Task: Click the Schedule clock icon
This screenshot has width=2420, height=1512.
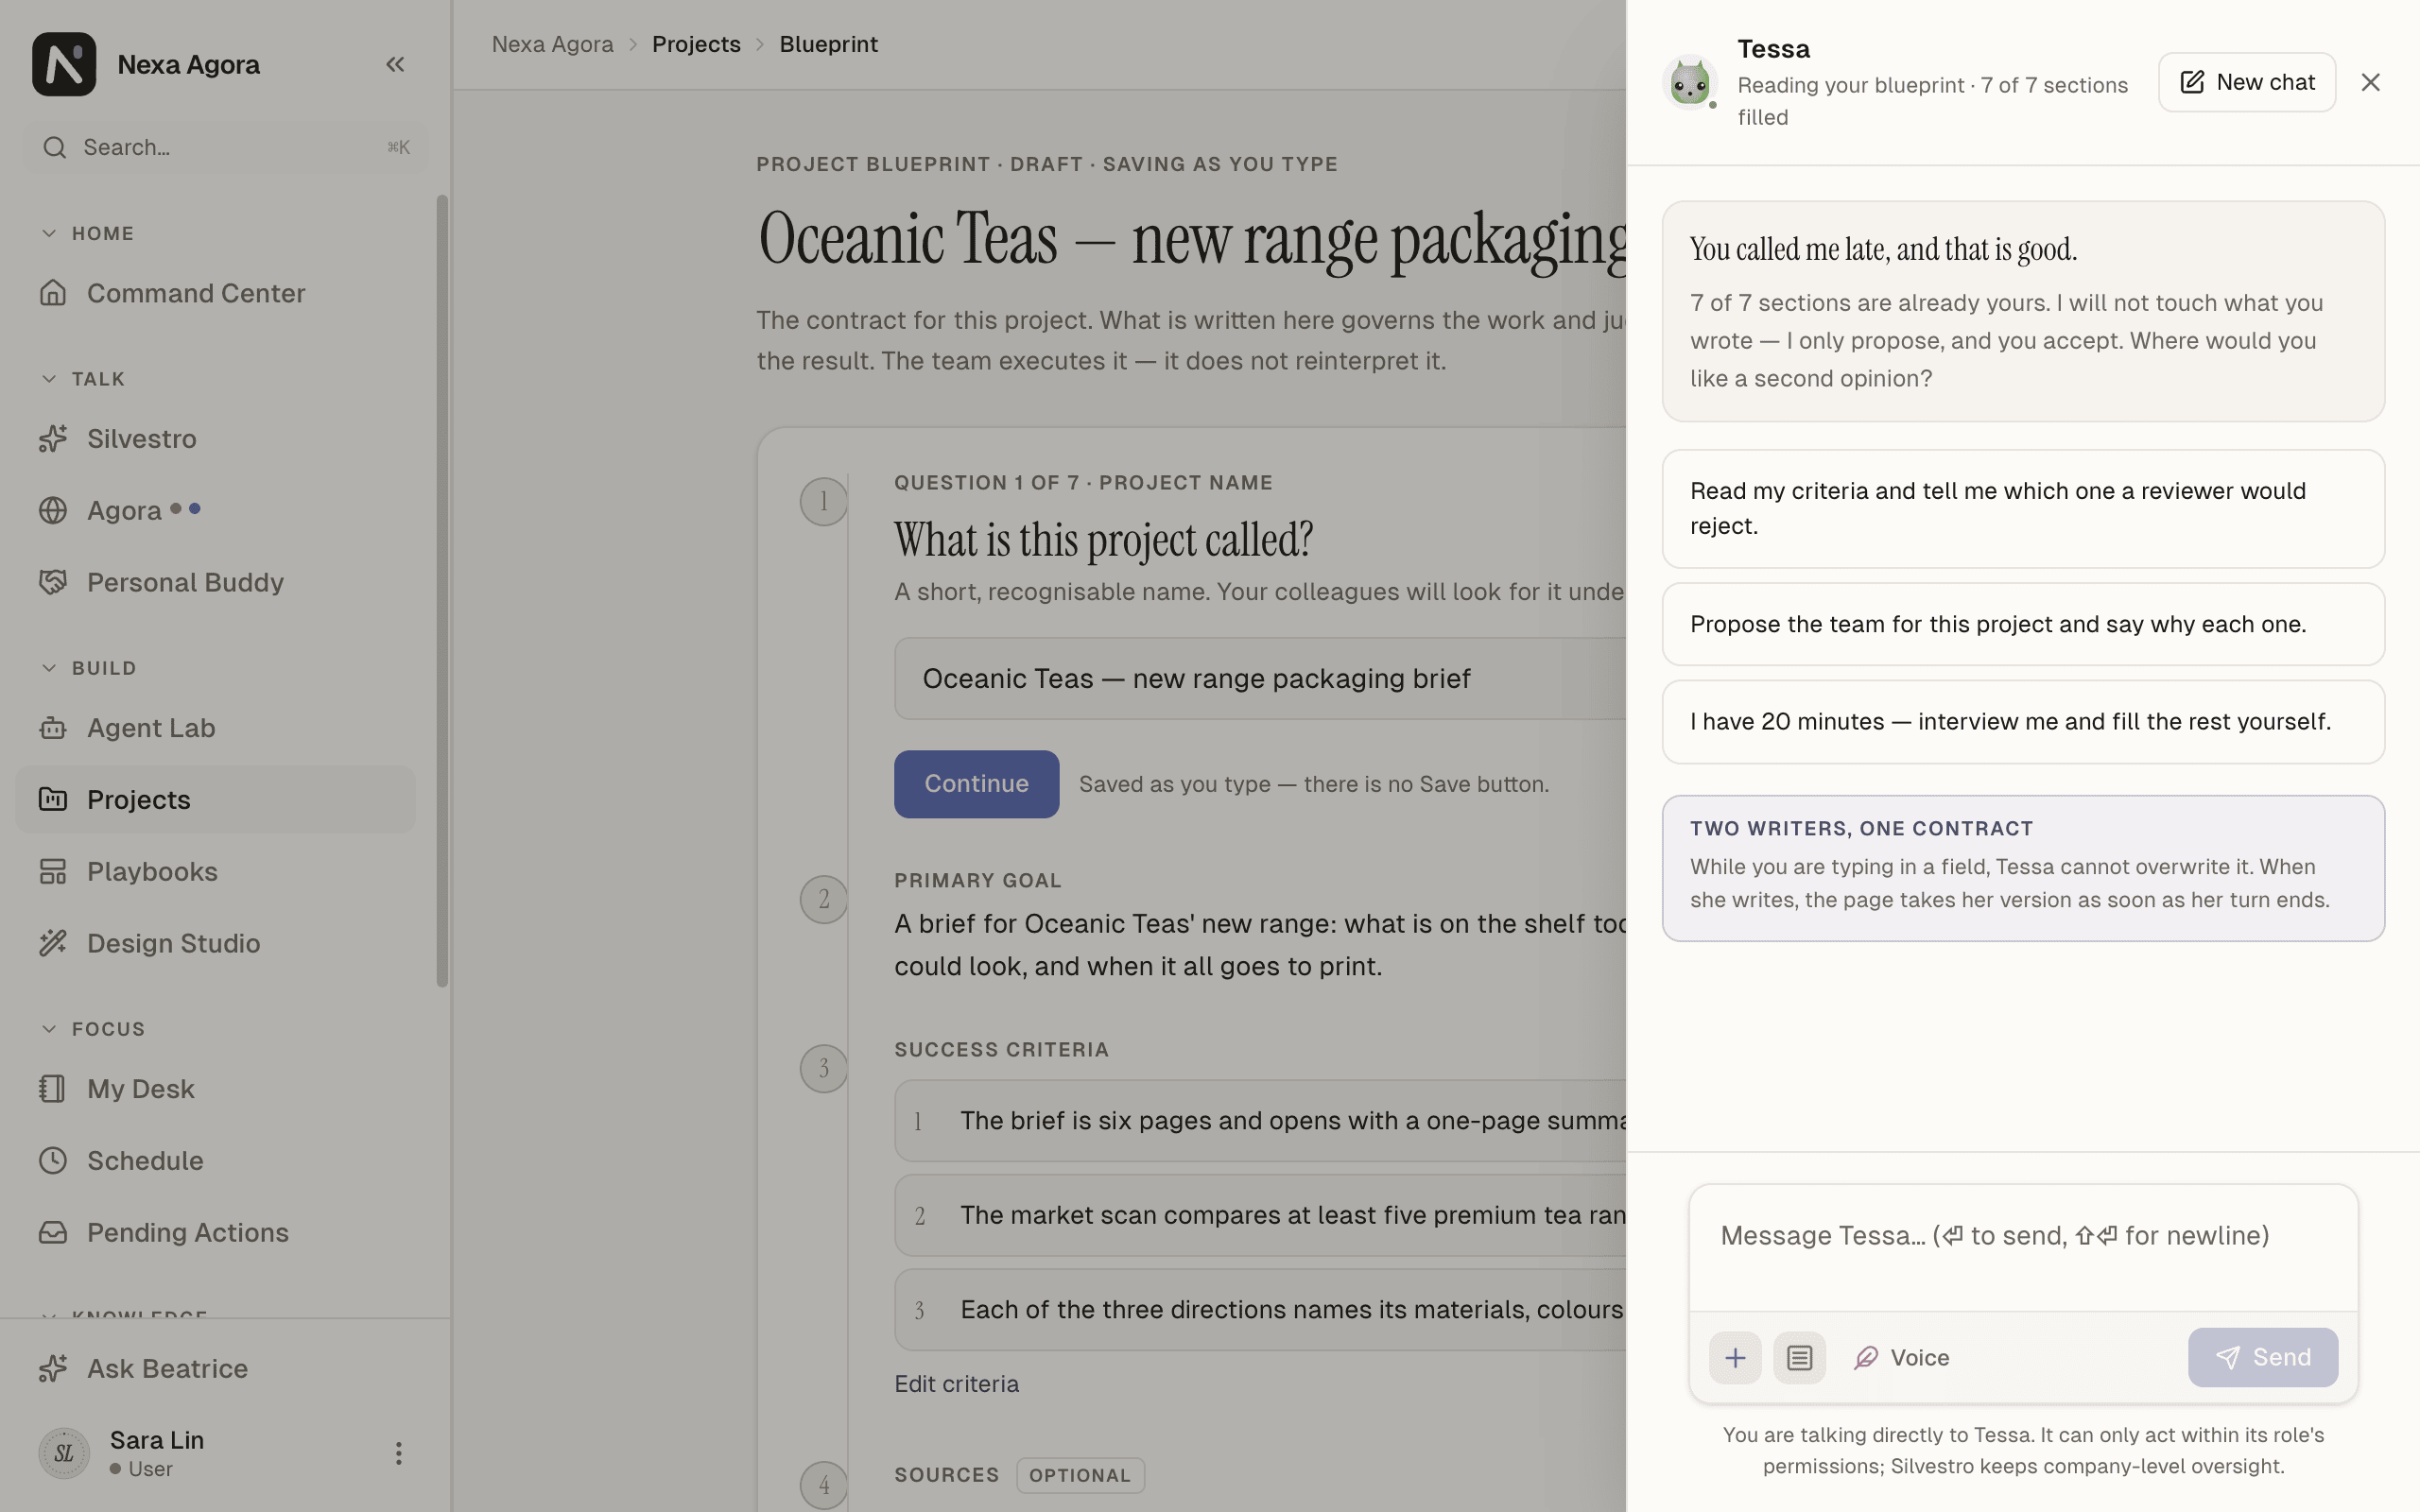Action: coord(53,1161)
